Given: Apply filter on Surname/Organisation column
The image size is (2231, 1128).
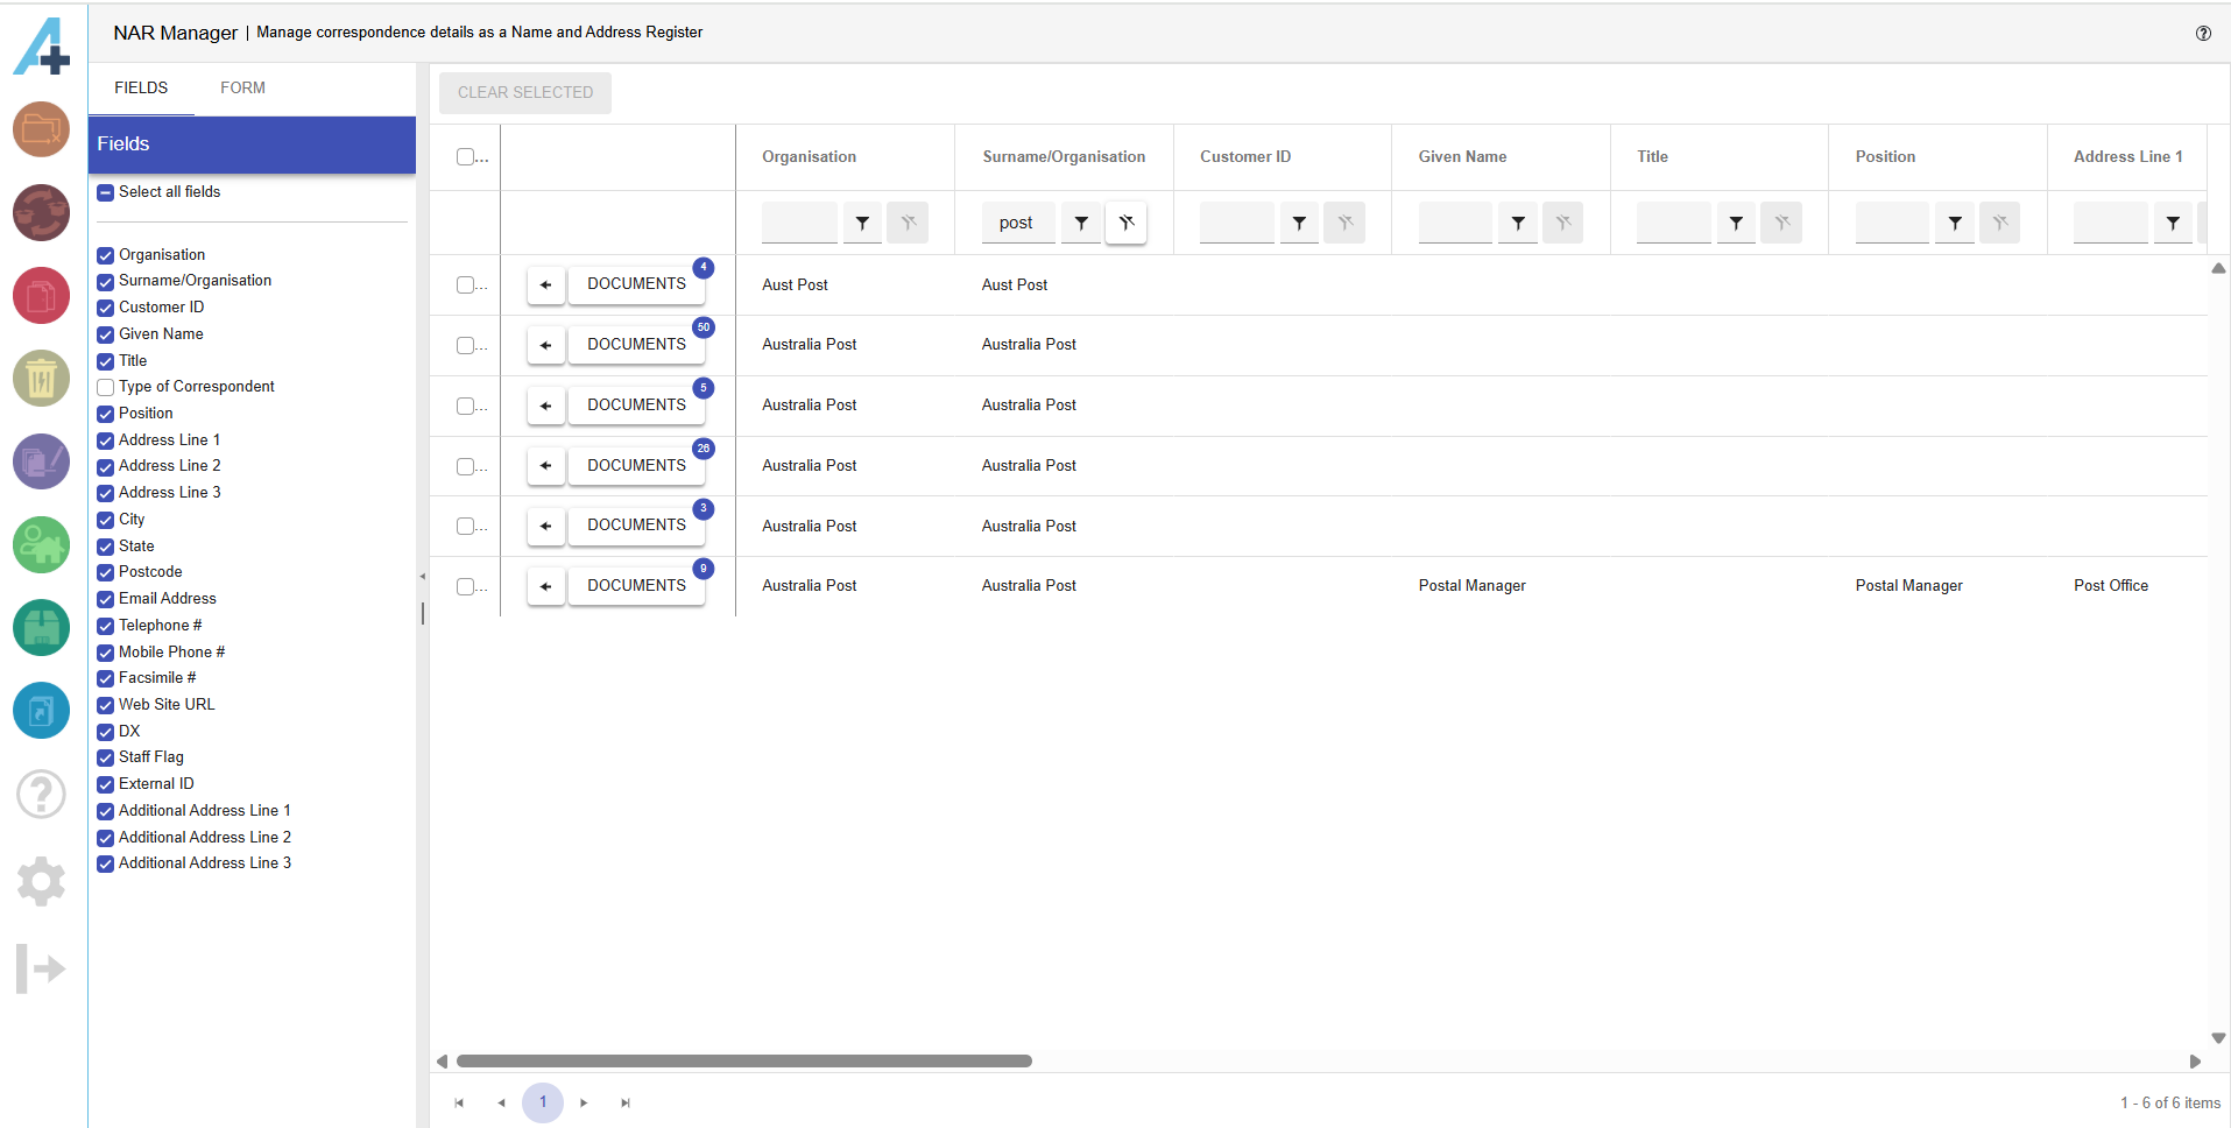Looking at the screenshot, I should point(1081,223).
